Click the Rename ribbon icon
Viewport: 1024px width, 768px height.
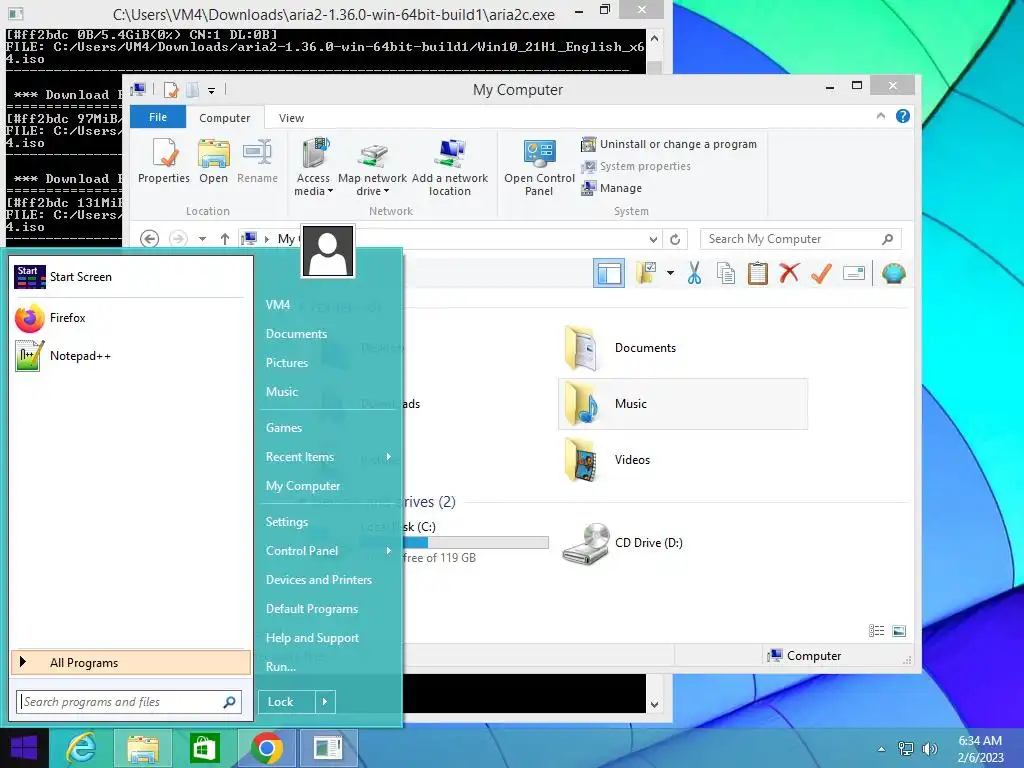[x=257, y=161]
